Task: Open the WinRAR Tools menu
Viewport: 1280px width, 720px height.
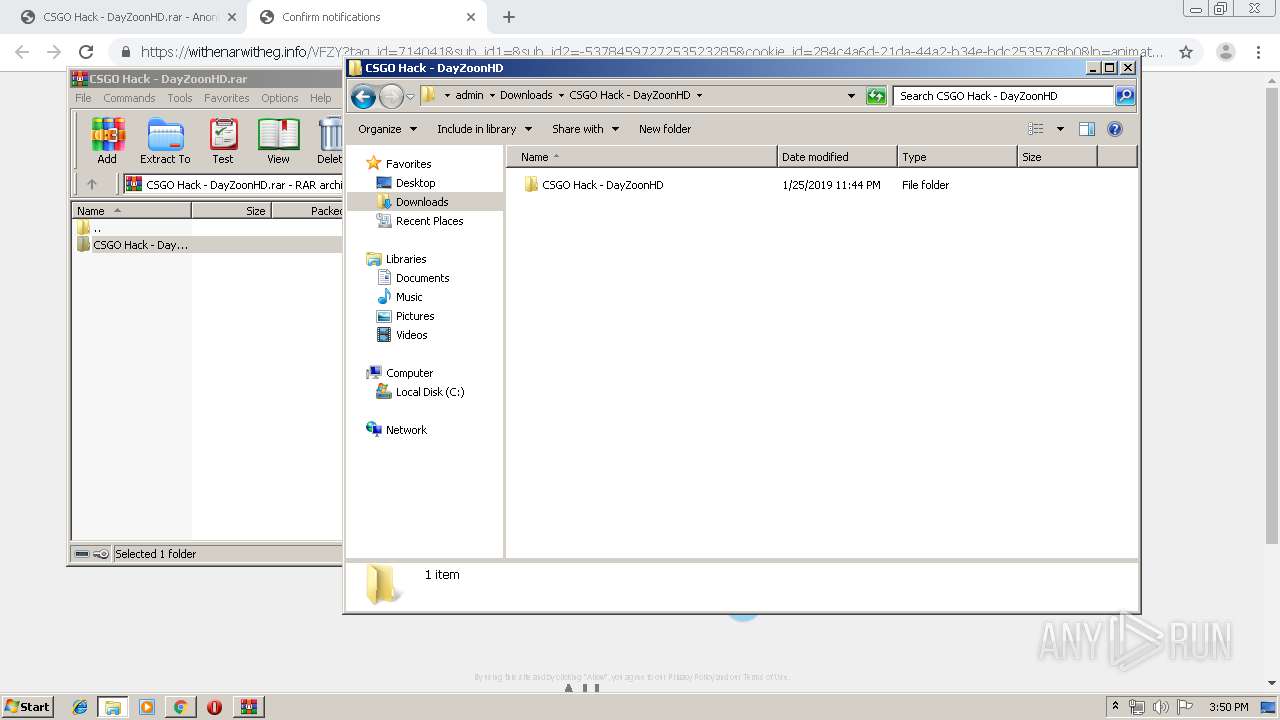Action: 180,98
